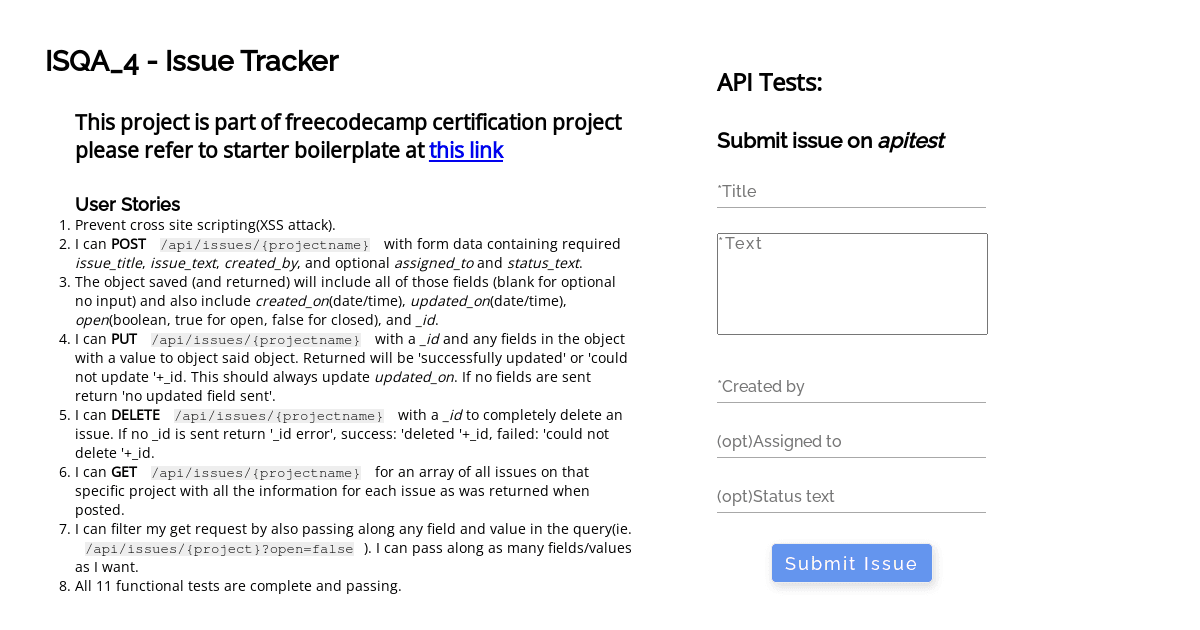Click the open=false query example code
The height and width of the screenshot is (630, 1200).
pos(218,549)
